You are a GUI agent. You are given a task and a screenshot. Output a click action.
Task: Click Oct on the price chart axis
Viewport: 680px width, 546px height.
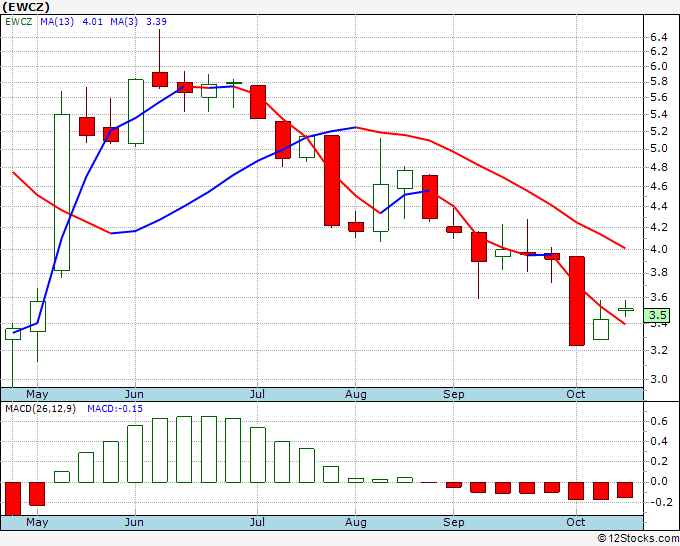[x=576, y=394]
